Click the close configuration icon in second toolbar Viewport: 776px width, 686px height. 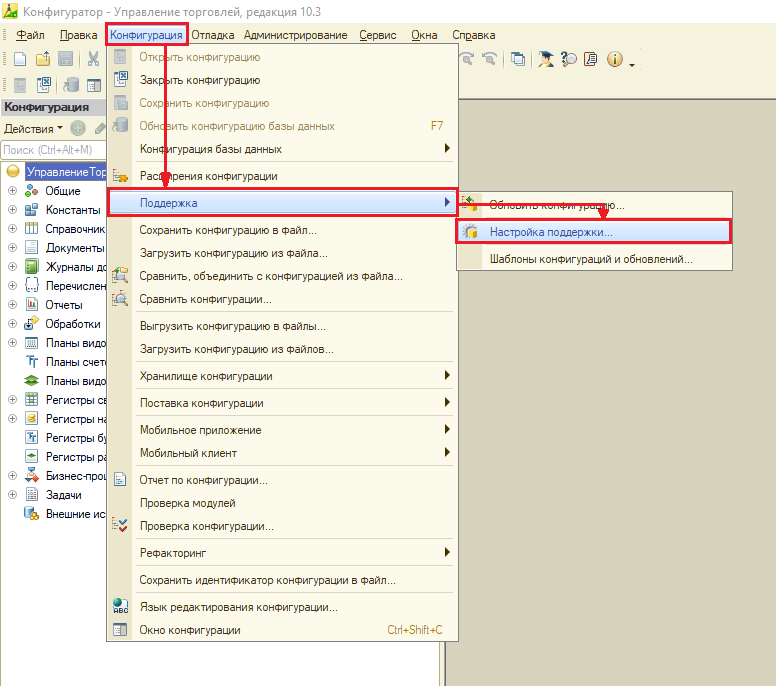[44, 85]
